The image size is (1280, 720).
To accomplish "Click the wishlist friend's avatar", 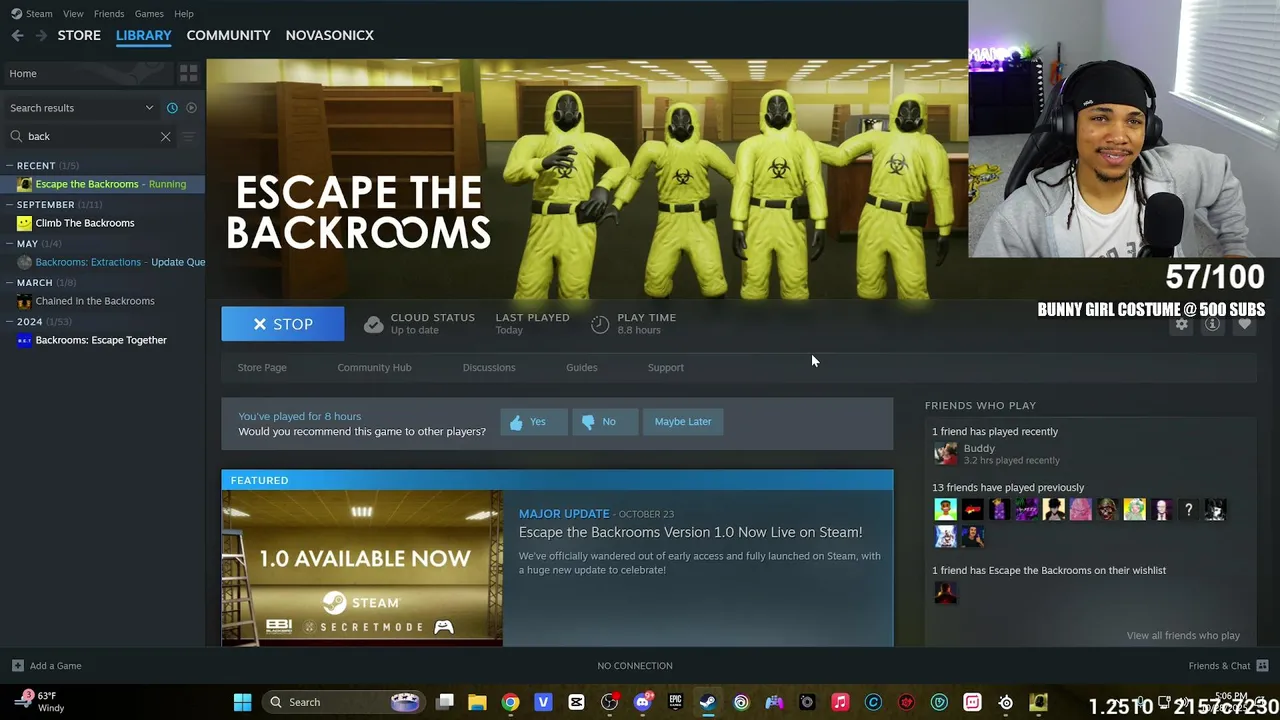I will pos(945,592).
